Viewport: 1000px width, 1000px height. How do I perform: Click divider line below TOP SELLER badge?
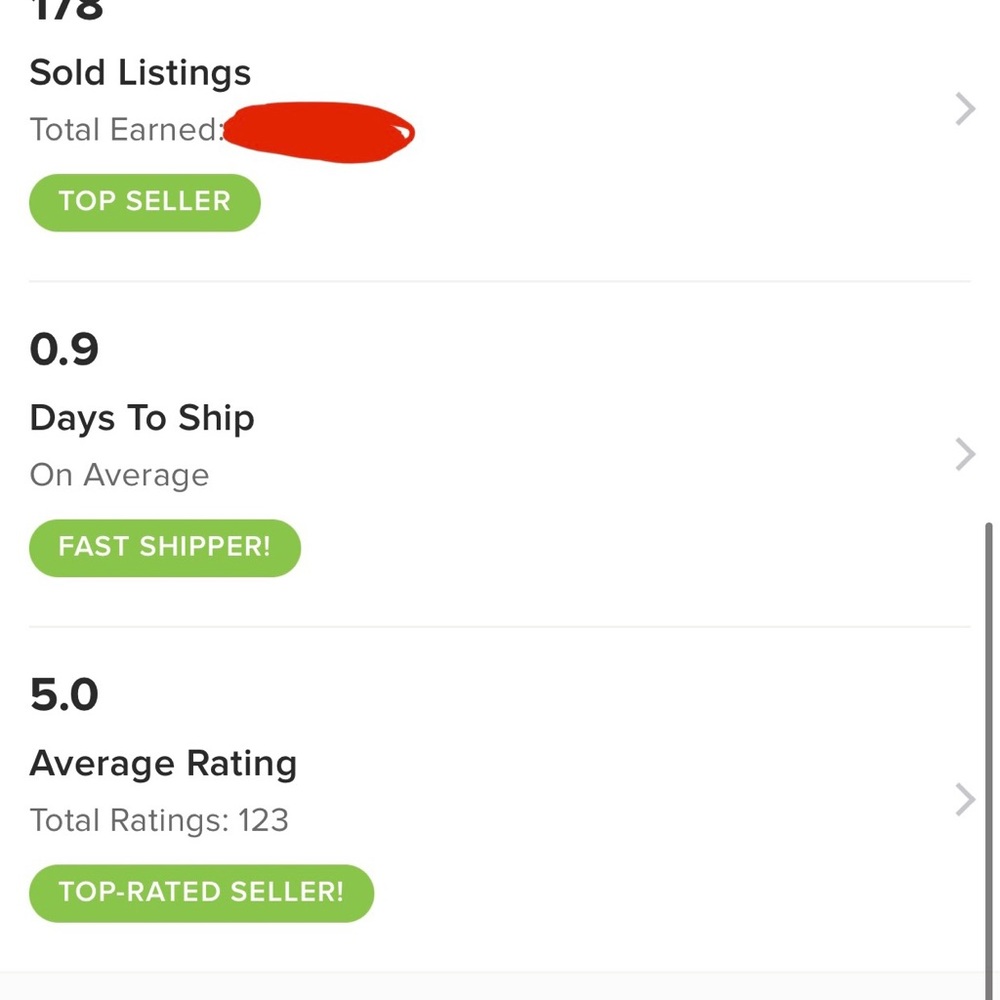[x=500, y=282]
